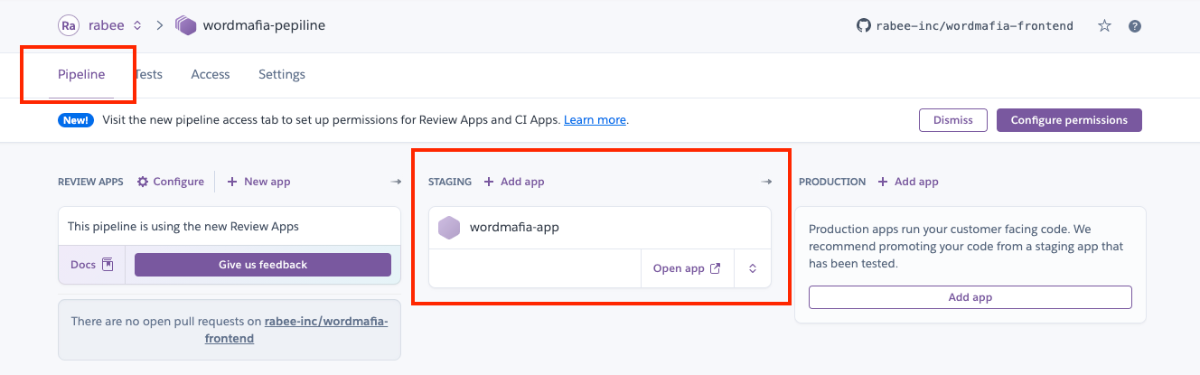Open Review Apps Configure gear
The image size is (1200, 375).
coord(171,181)
